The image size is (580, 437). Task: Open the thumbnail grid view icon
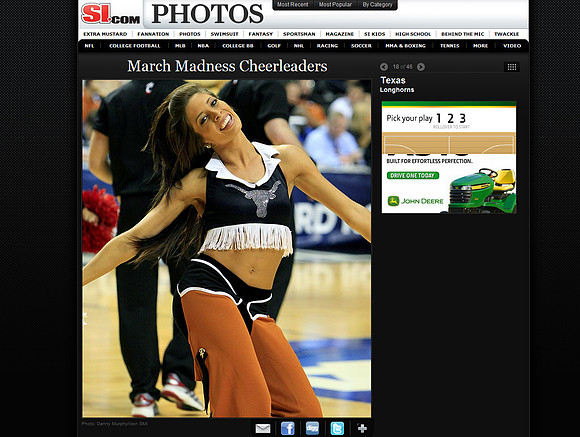click(512, 67)
